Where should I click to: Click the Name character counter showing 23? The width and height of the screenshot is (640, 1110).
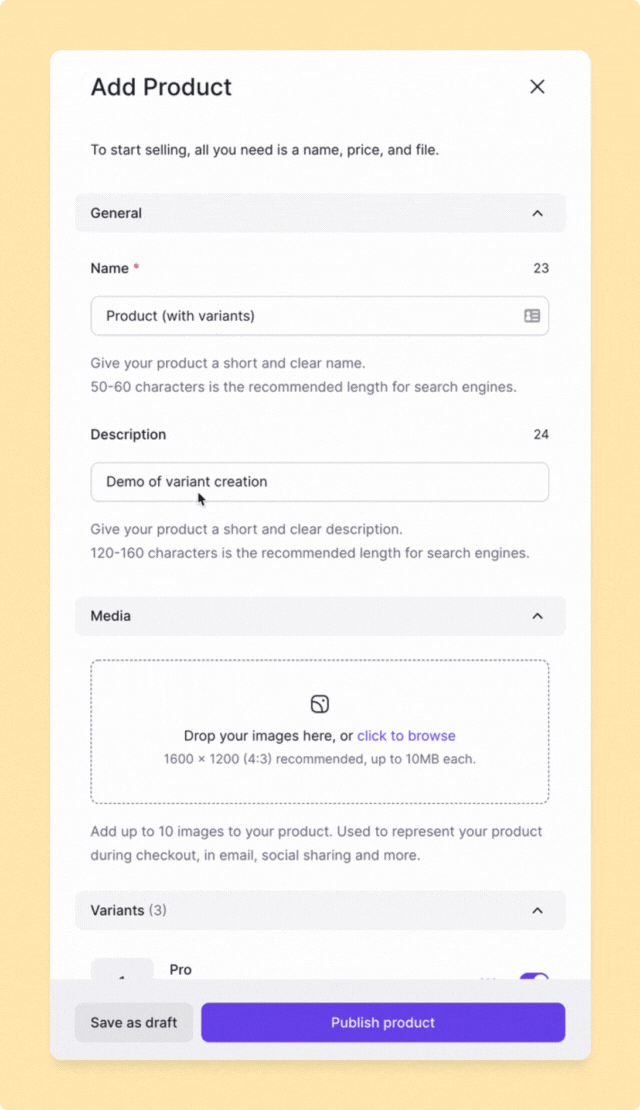point(541,268)
